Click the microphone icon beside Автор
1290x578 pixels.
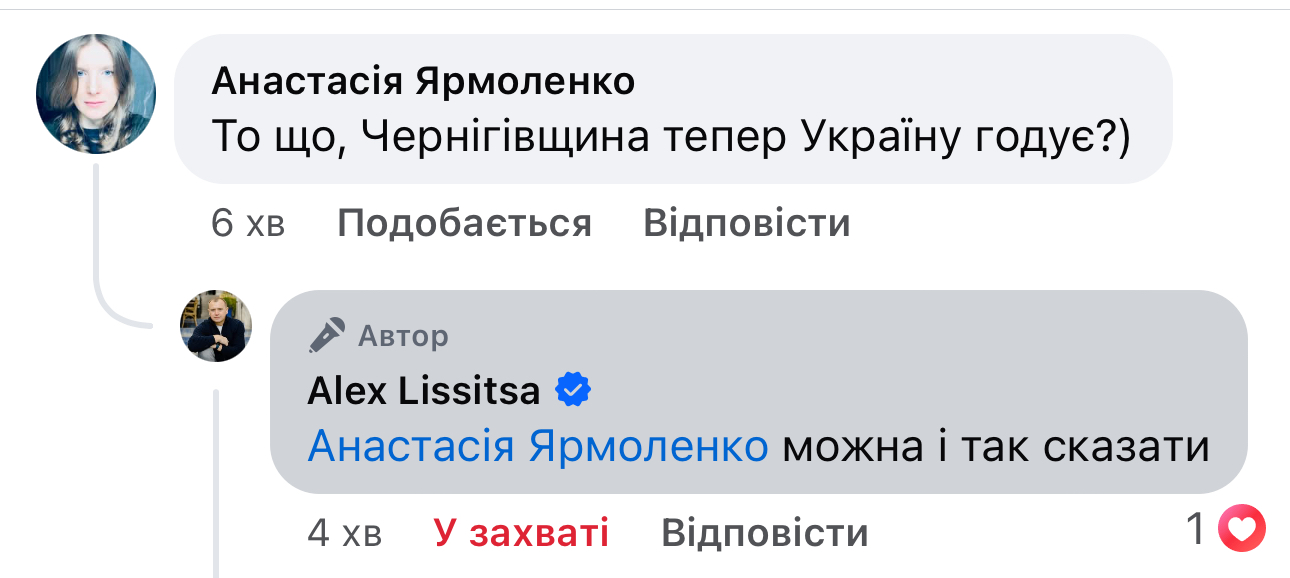327,336
